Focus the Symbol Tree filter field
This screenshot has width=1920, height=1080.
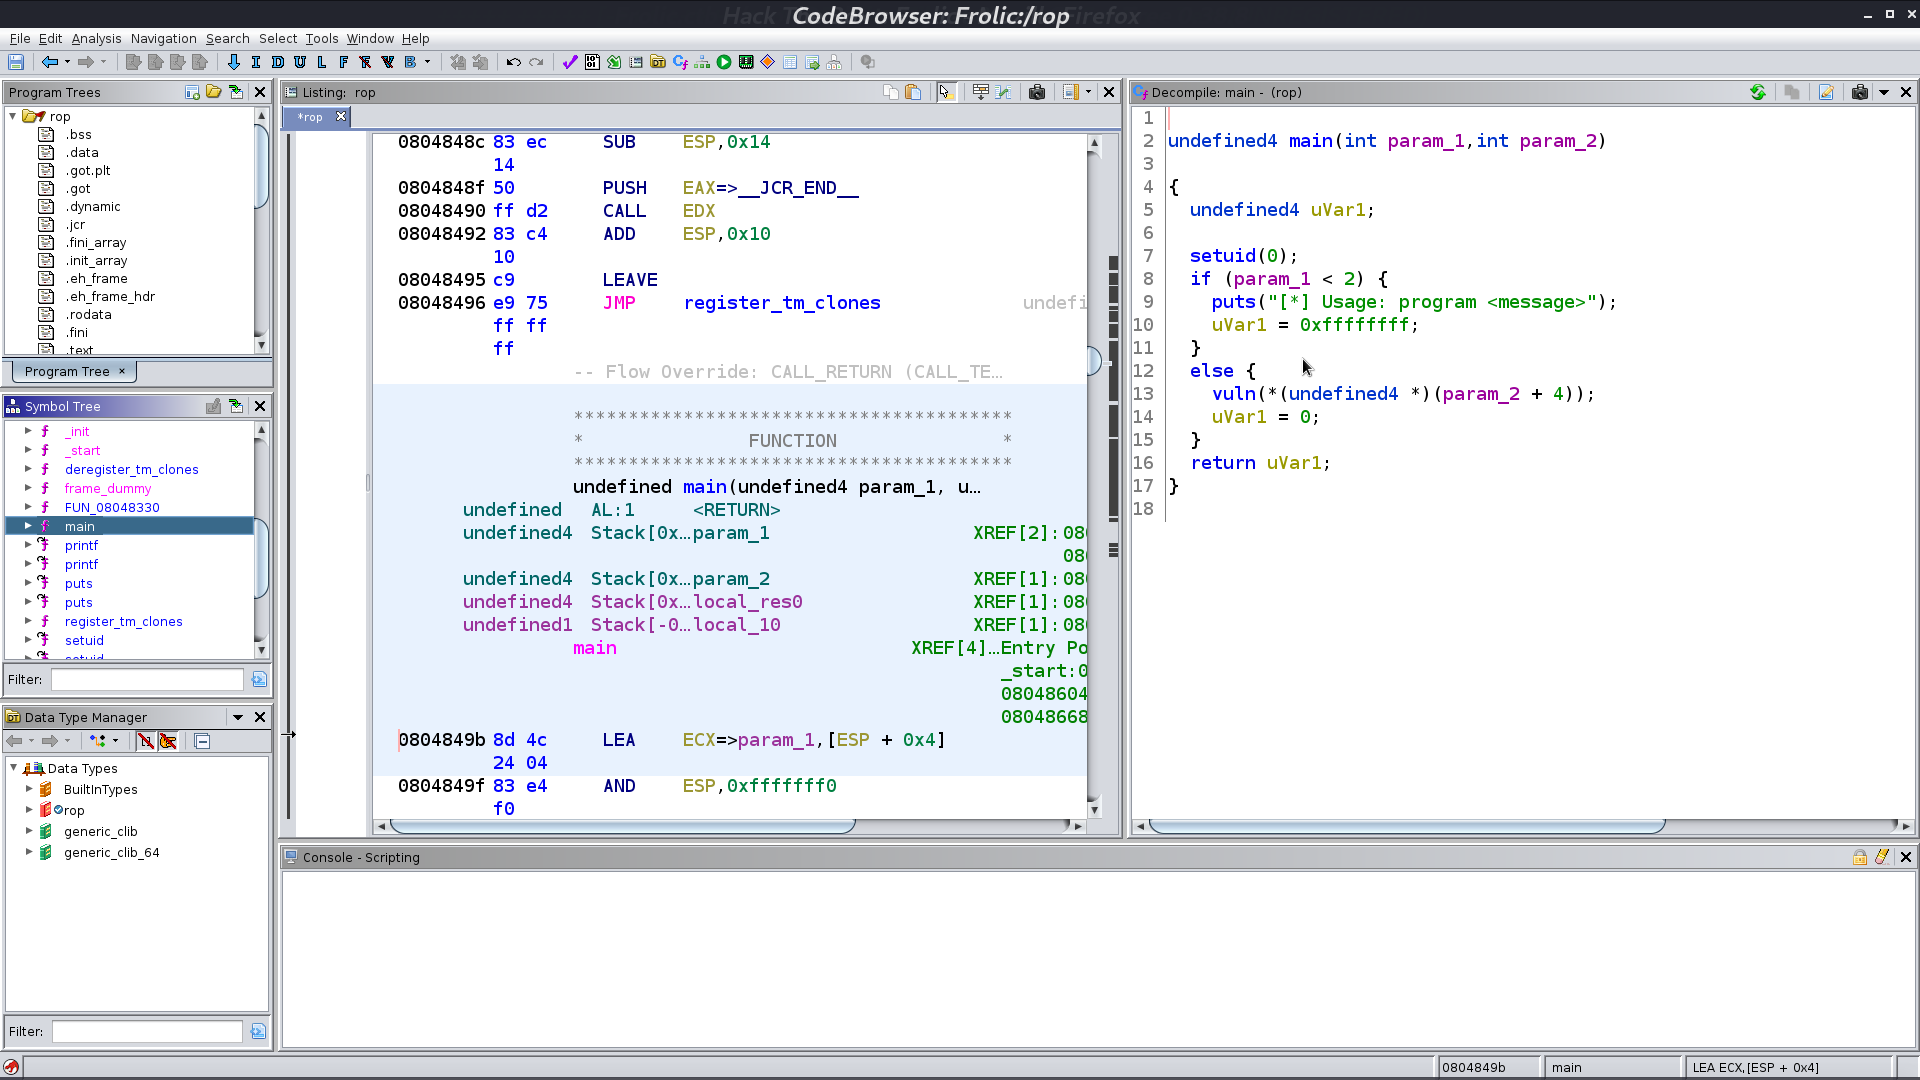coord(147,679)
